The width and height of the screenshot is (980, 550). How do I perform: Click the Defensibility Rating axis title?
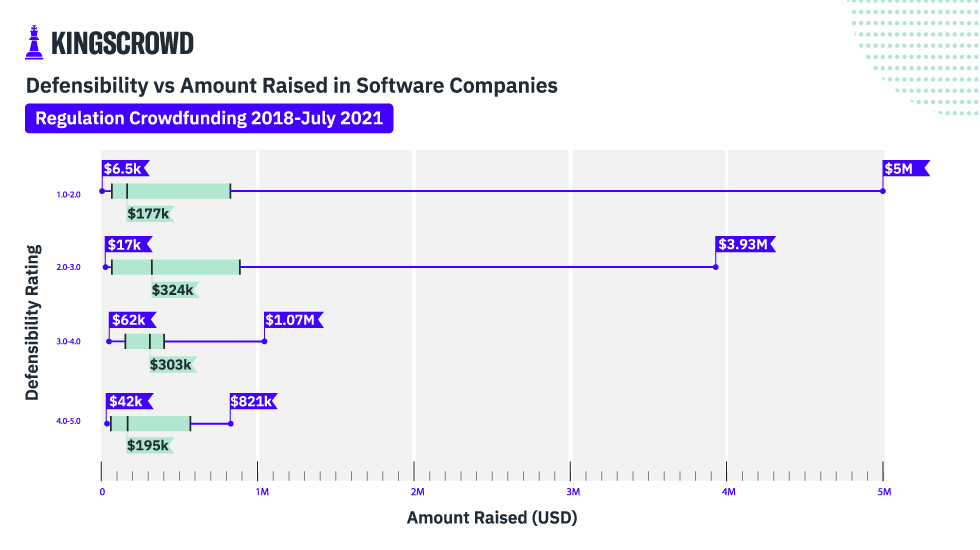point(32,322)
